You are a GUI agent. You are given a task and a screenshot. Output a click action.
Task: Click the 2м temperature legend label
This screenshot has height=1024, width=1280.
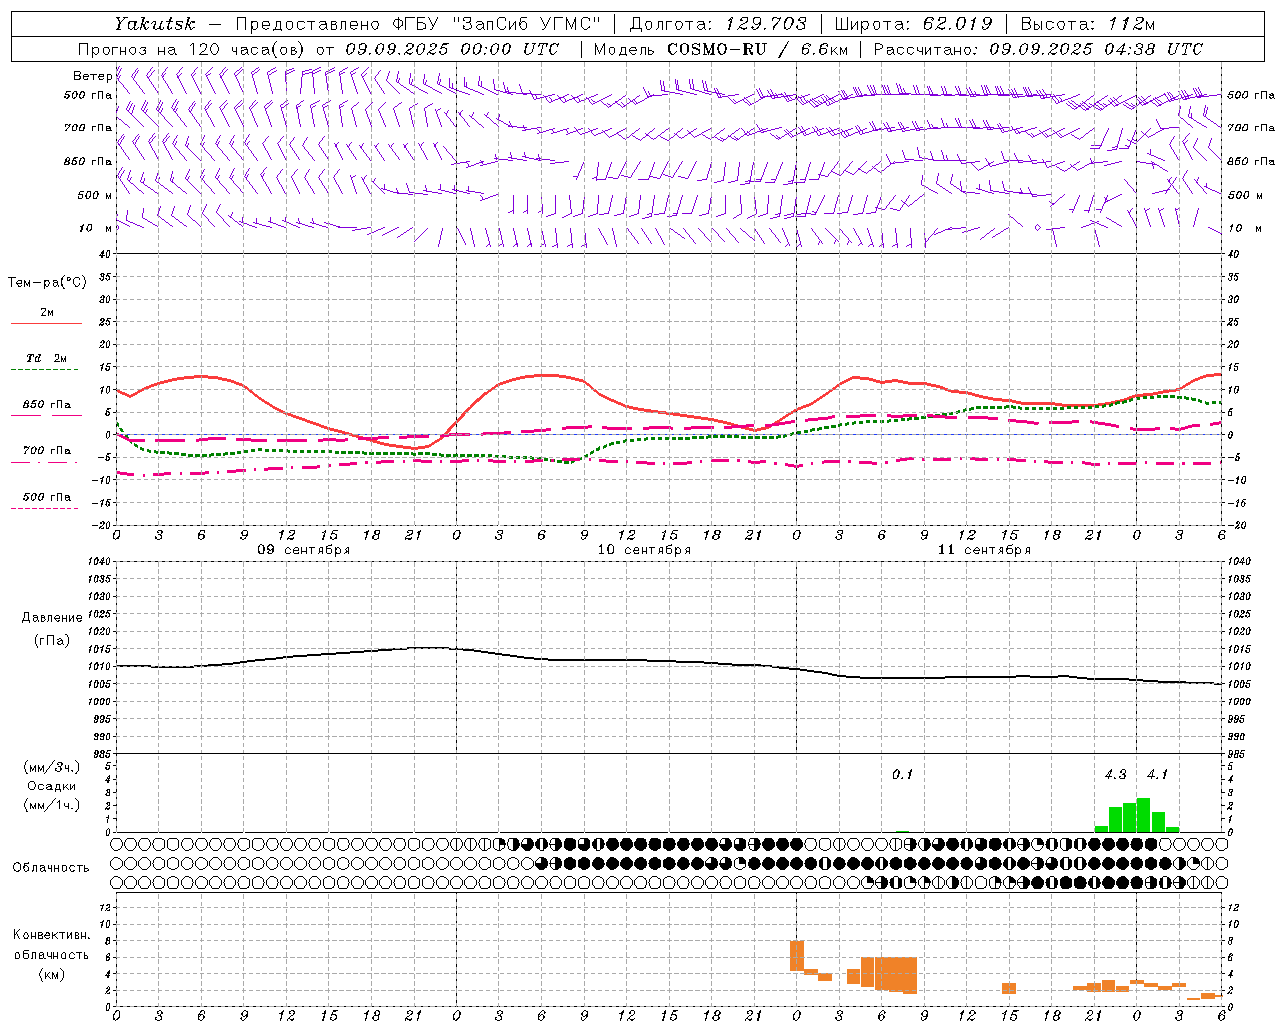[47, 312]
